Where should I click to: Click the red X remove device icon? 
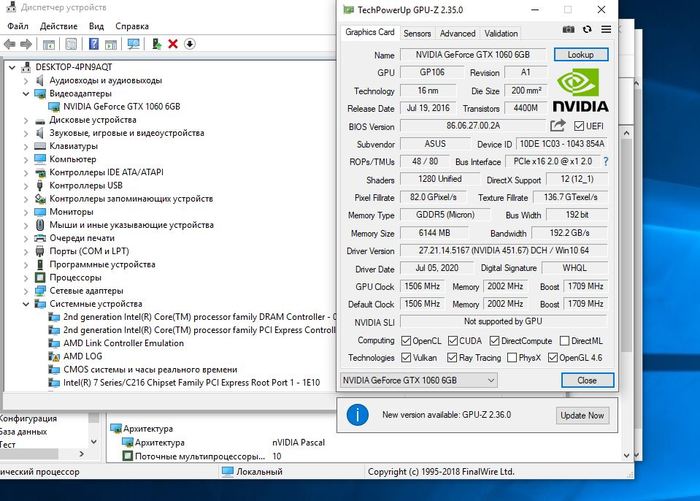click(x=173, y=44)
